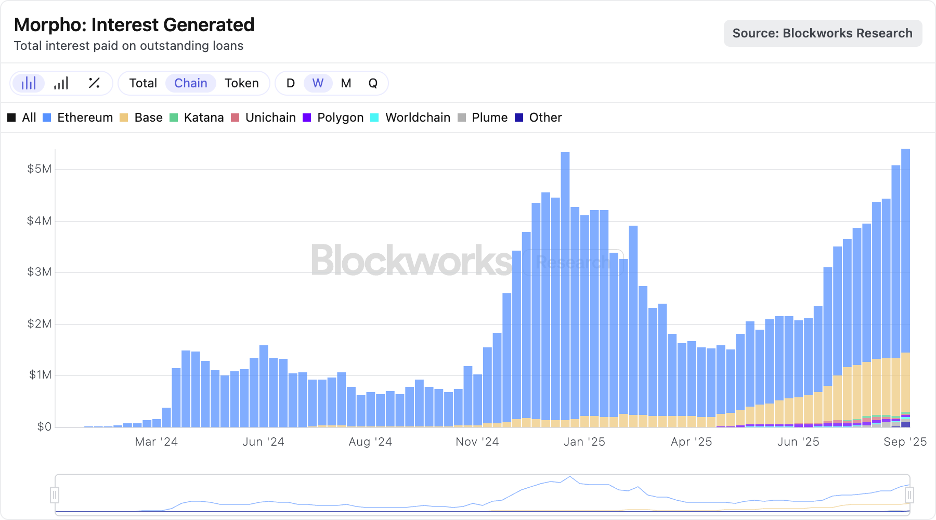Select the stacked bar chart view icon
The height and width of the screenshot is (520, 936).
pyautogui.click(x=29, y=83)
